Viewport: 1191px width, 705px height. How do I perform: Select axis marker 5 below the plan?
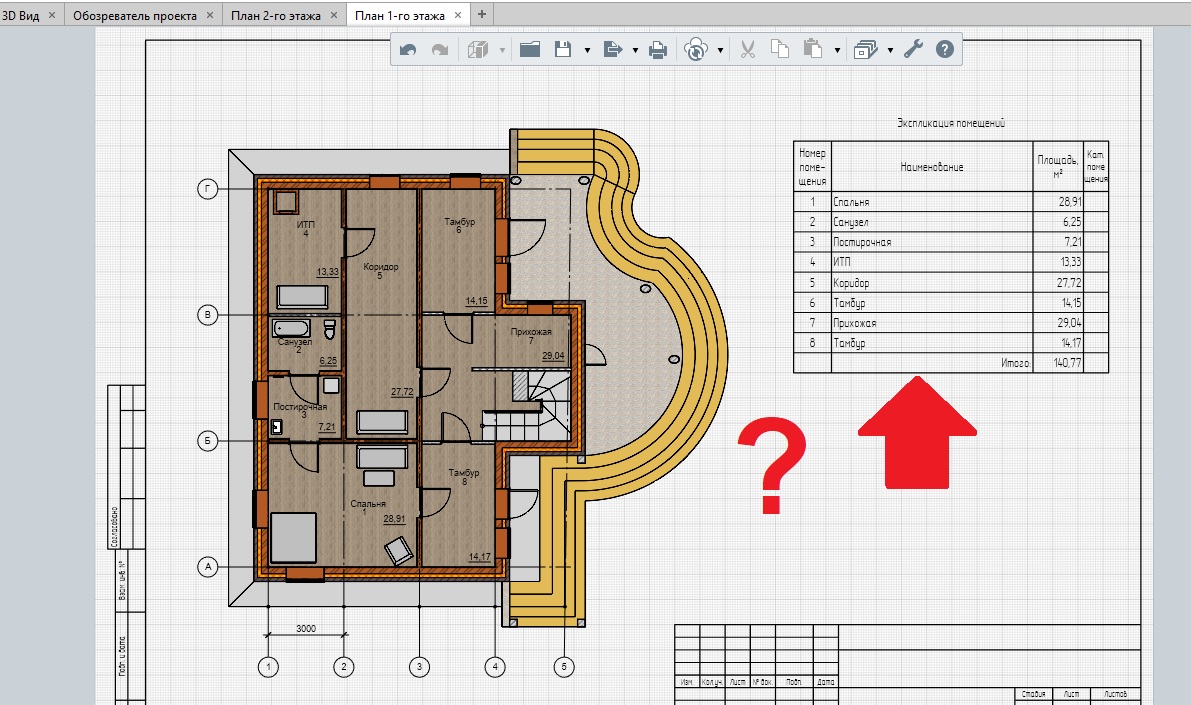564,667
